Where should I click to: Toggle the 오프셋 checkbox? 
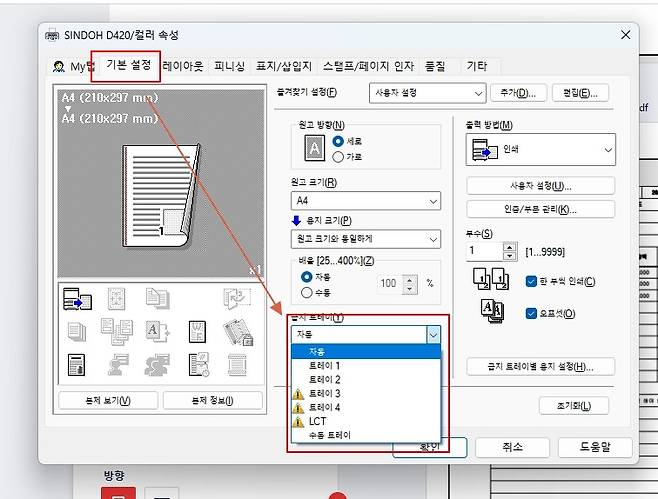coord(531,314)
